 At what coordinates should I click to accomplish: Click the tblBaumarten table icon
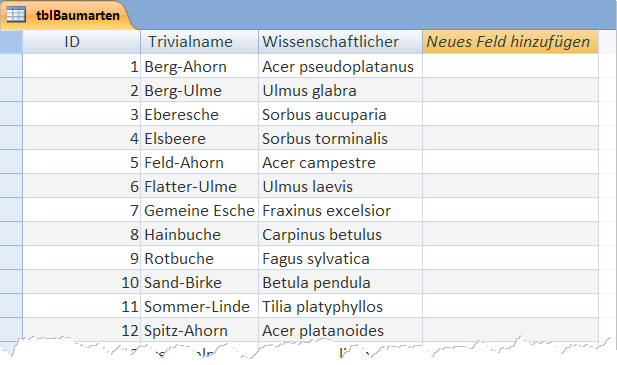click(x=16, y=15)
